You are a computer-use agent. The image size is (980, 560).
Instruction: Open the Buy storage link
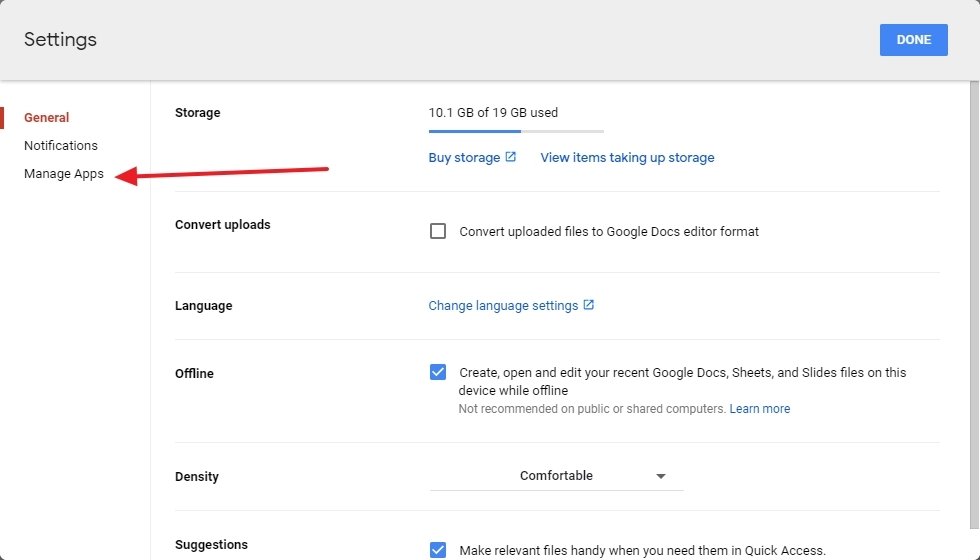click(x=464, y=158)
